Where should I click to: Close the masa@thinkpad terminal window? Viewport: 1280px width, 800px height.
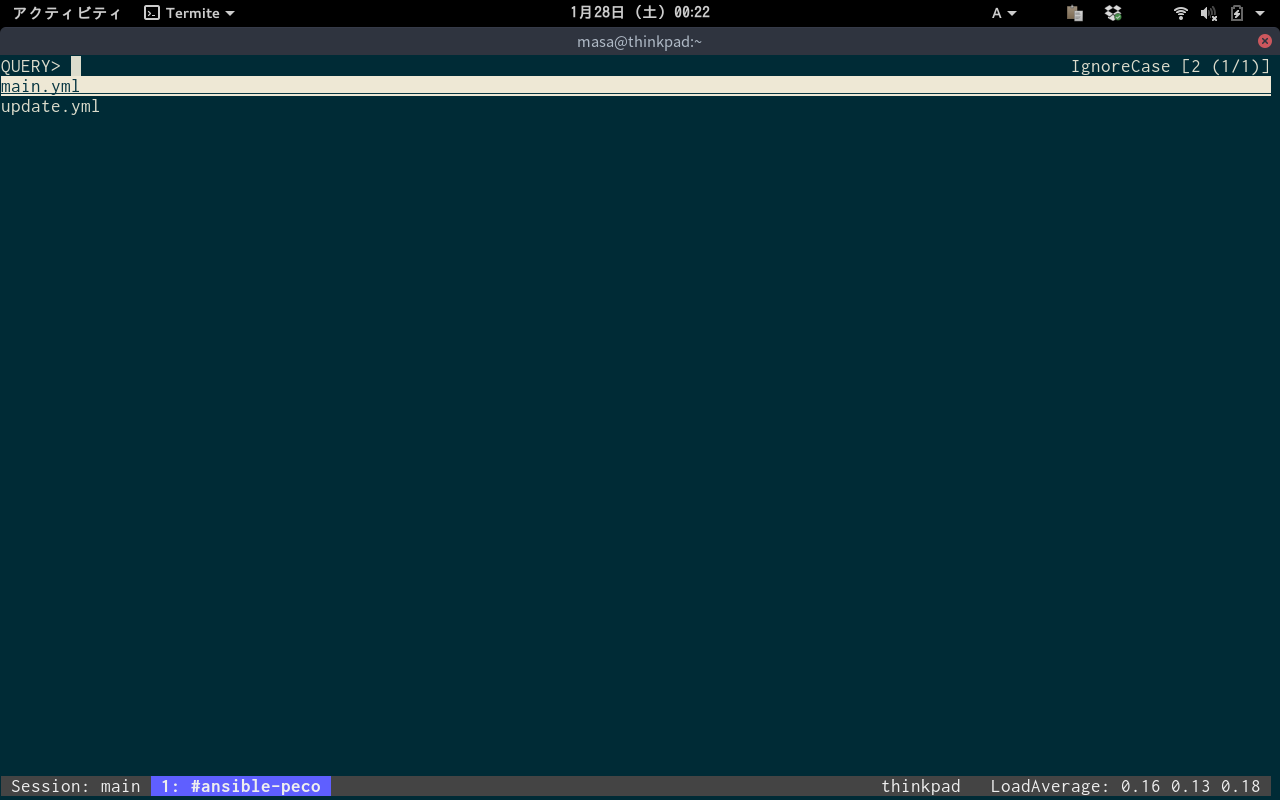pyautogui.click(x=1265, y=41)
